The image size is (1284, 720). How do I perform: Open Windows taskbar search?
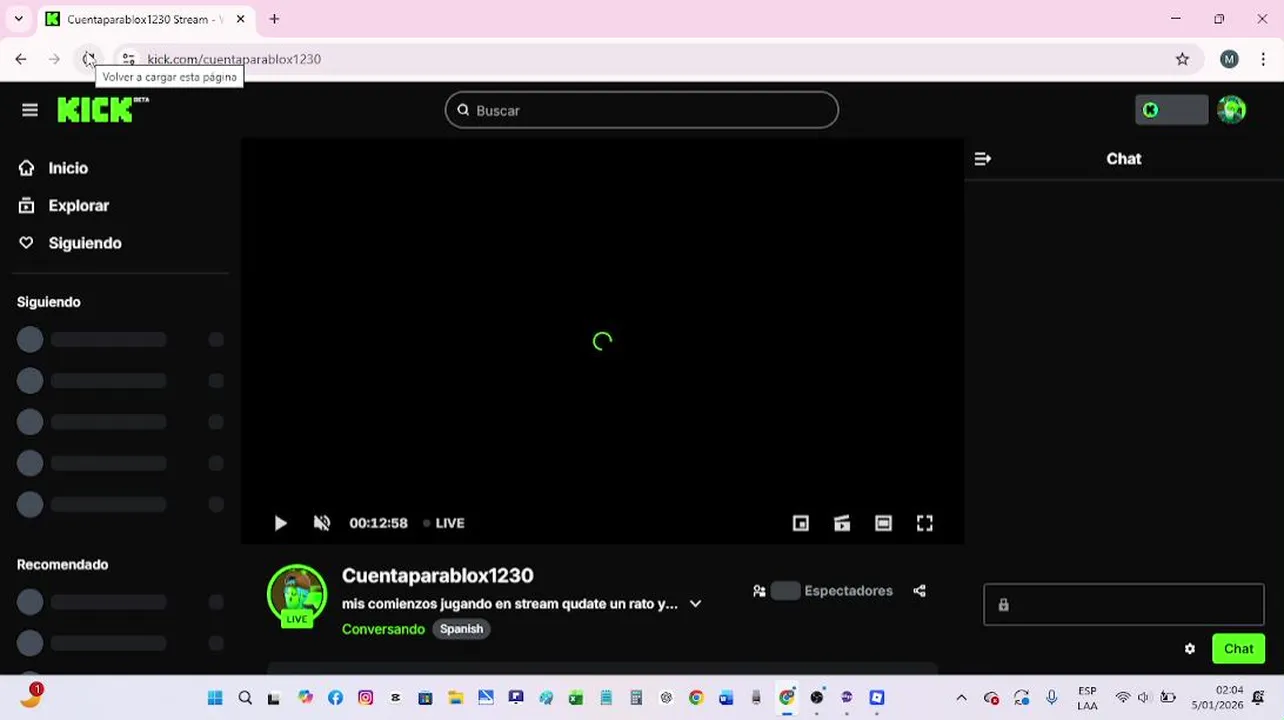245,698
